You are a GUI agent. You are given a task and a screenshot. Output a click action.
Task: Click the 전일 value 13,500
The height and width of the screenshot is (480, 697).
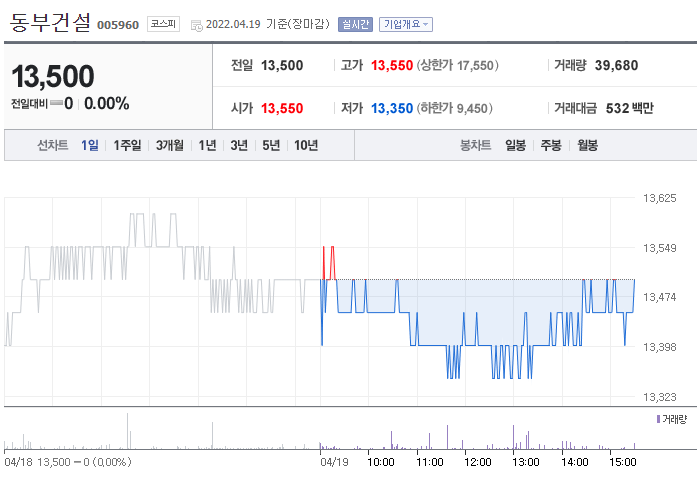coord(282,65)
